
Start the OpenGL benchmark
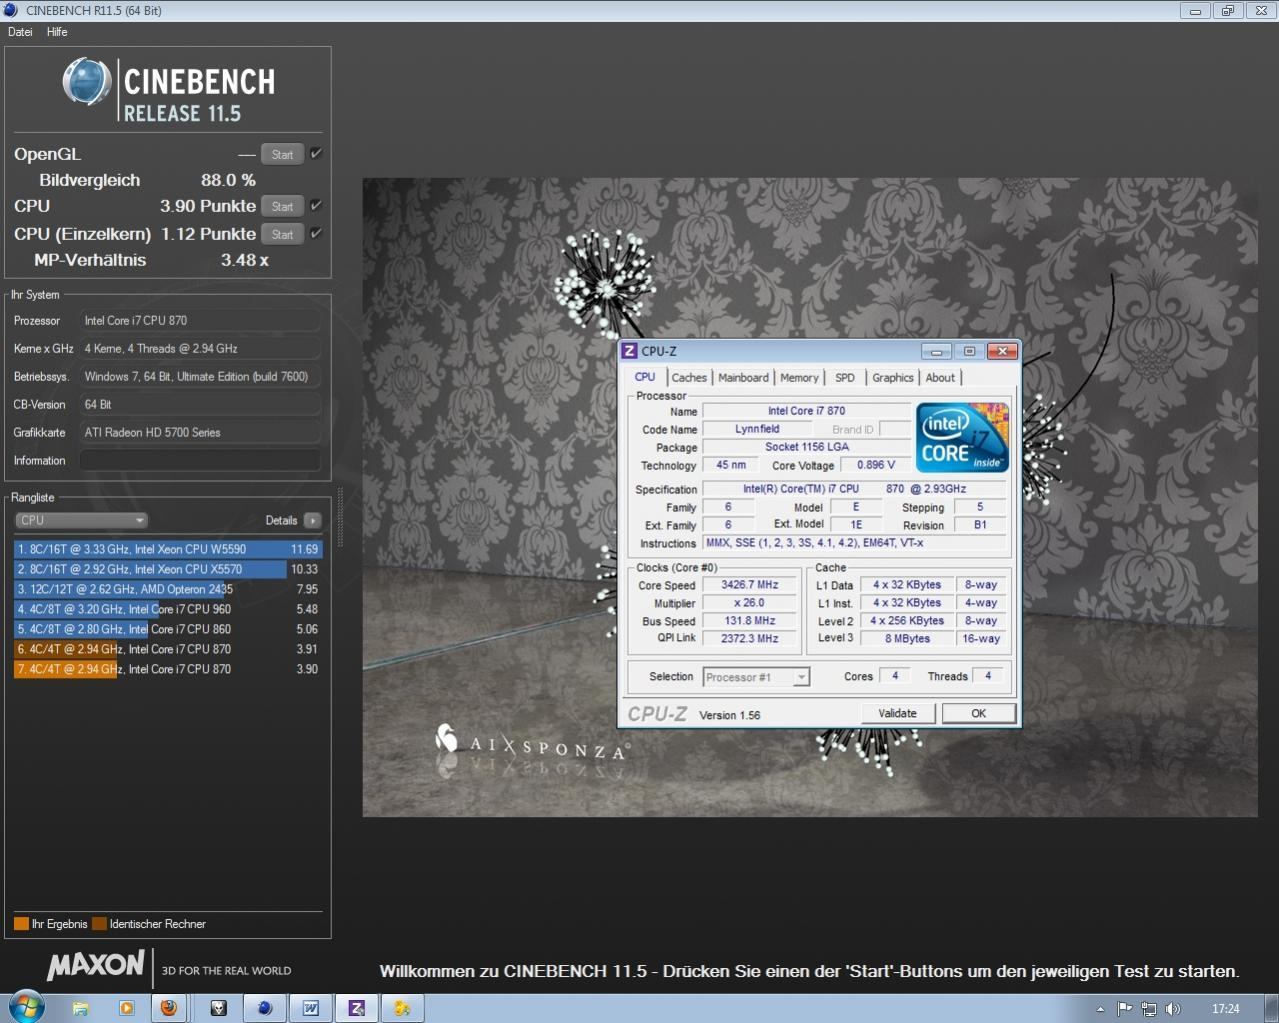click(282, 154)
